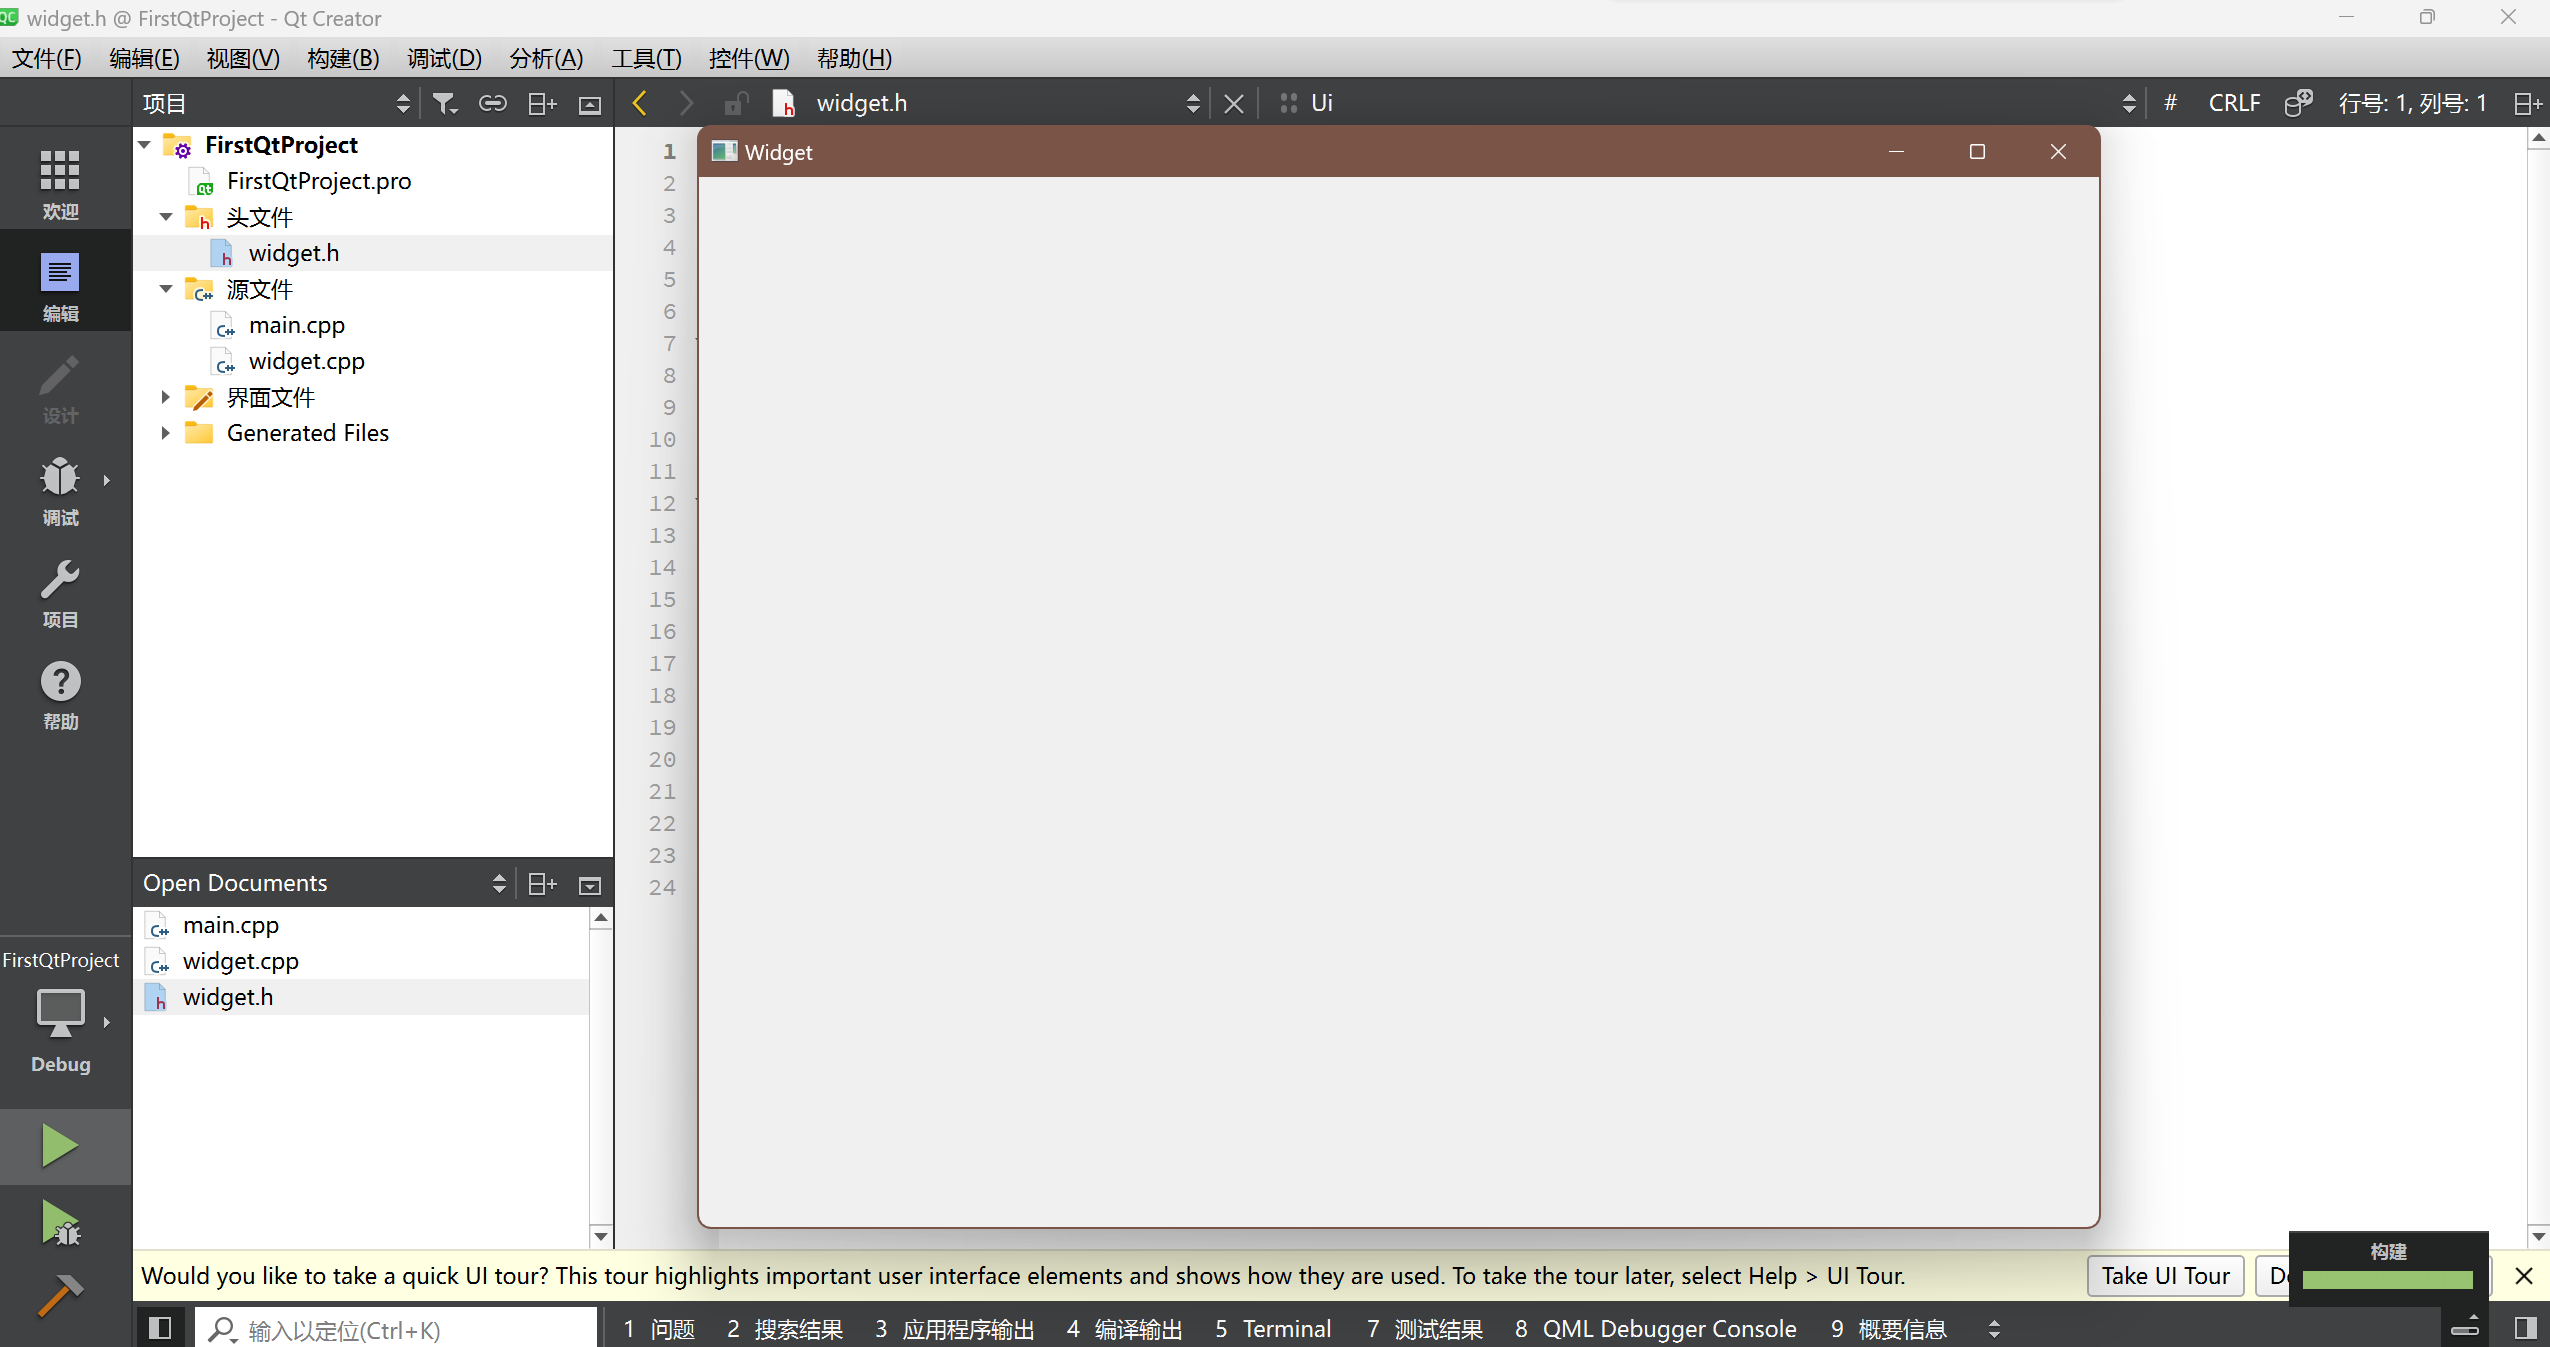The image size is (2550, 1347).
Task: Click Open Documents scrollbar down arrow
Action: point(601,1236)
